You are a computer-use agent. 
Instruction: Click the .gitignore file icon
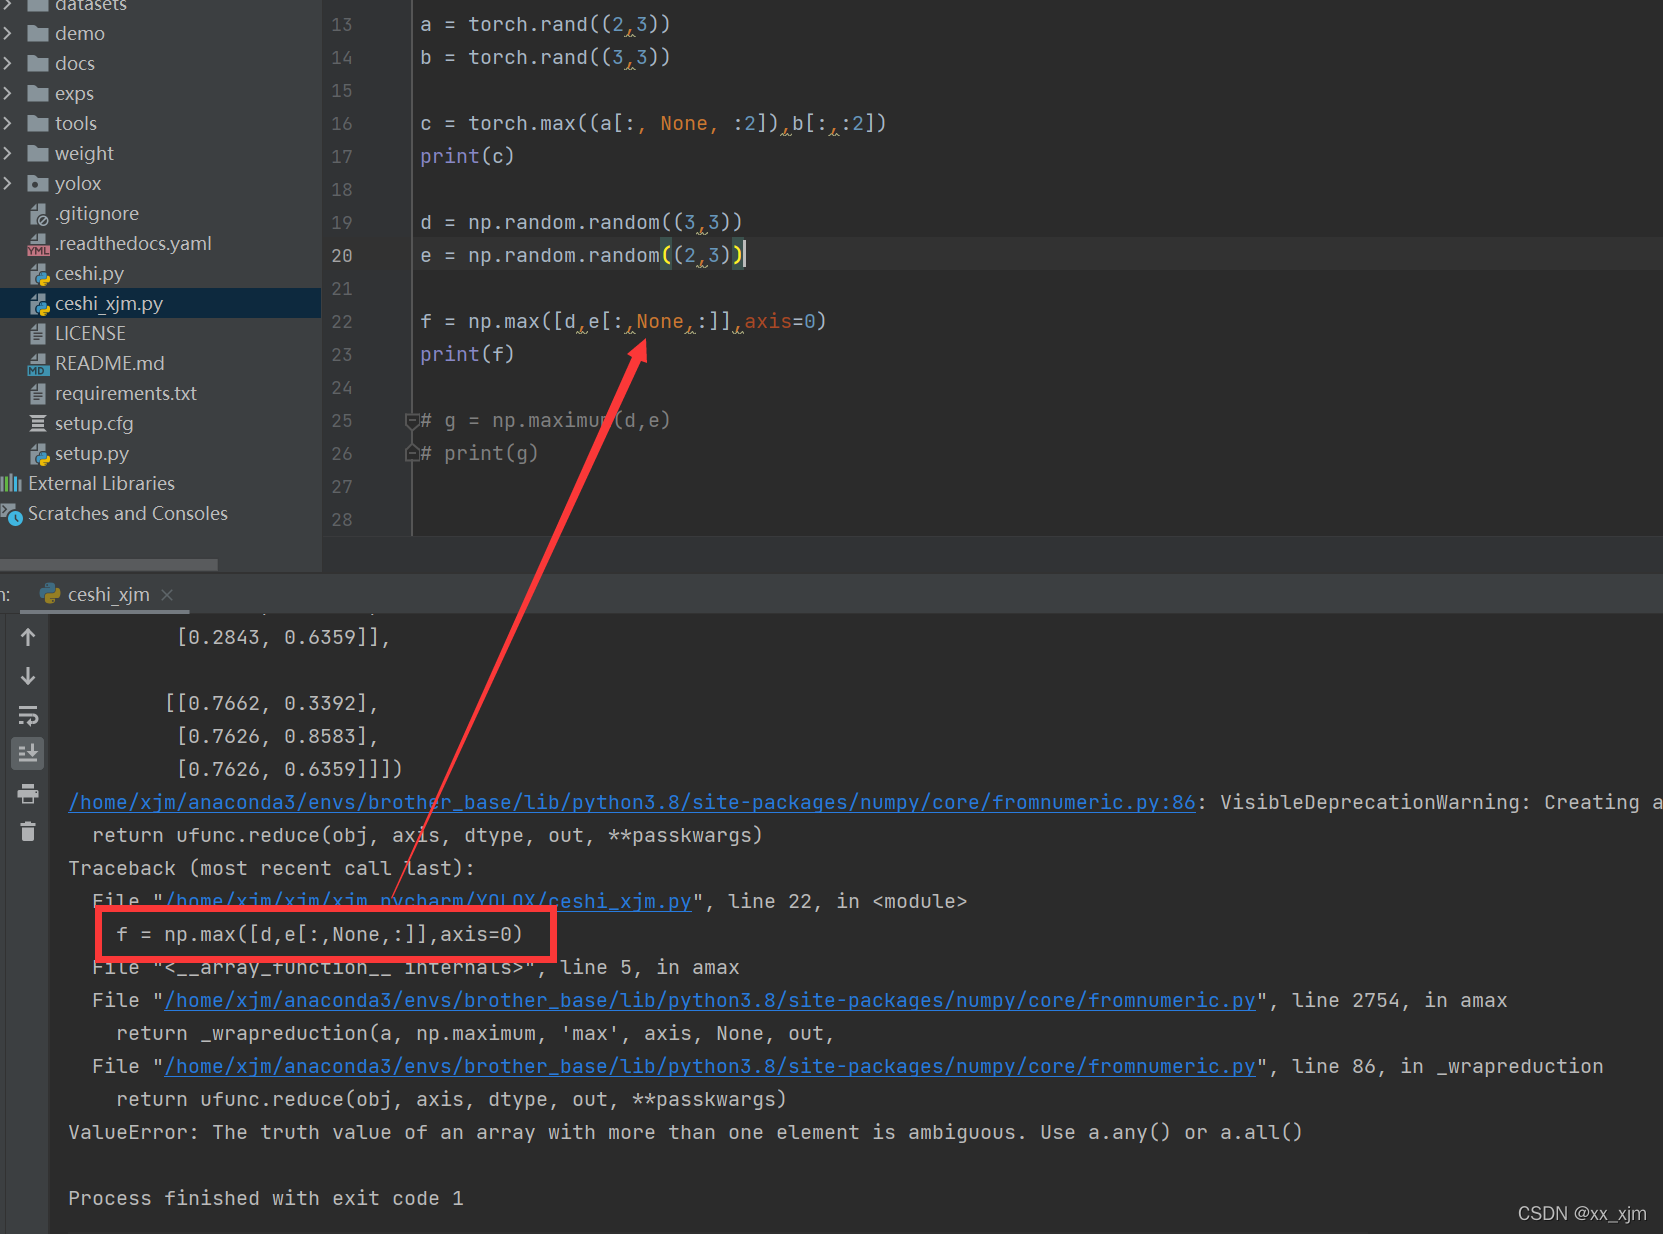point(38,214)
